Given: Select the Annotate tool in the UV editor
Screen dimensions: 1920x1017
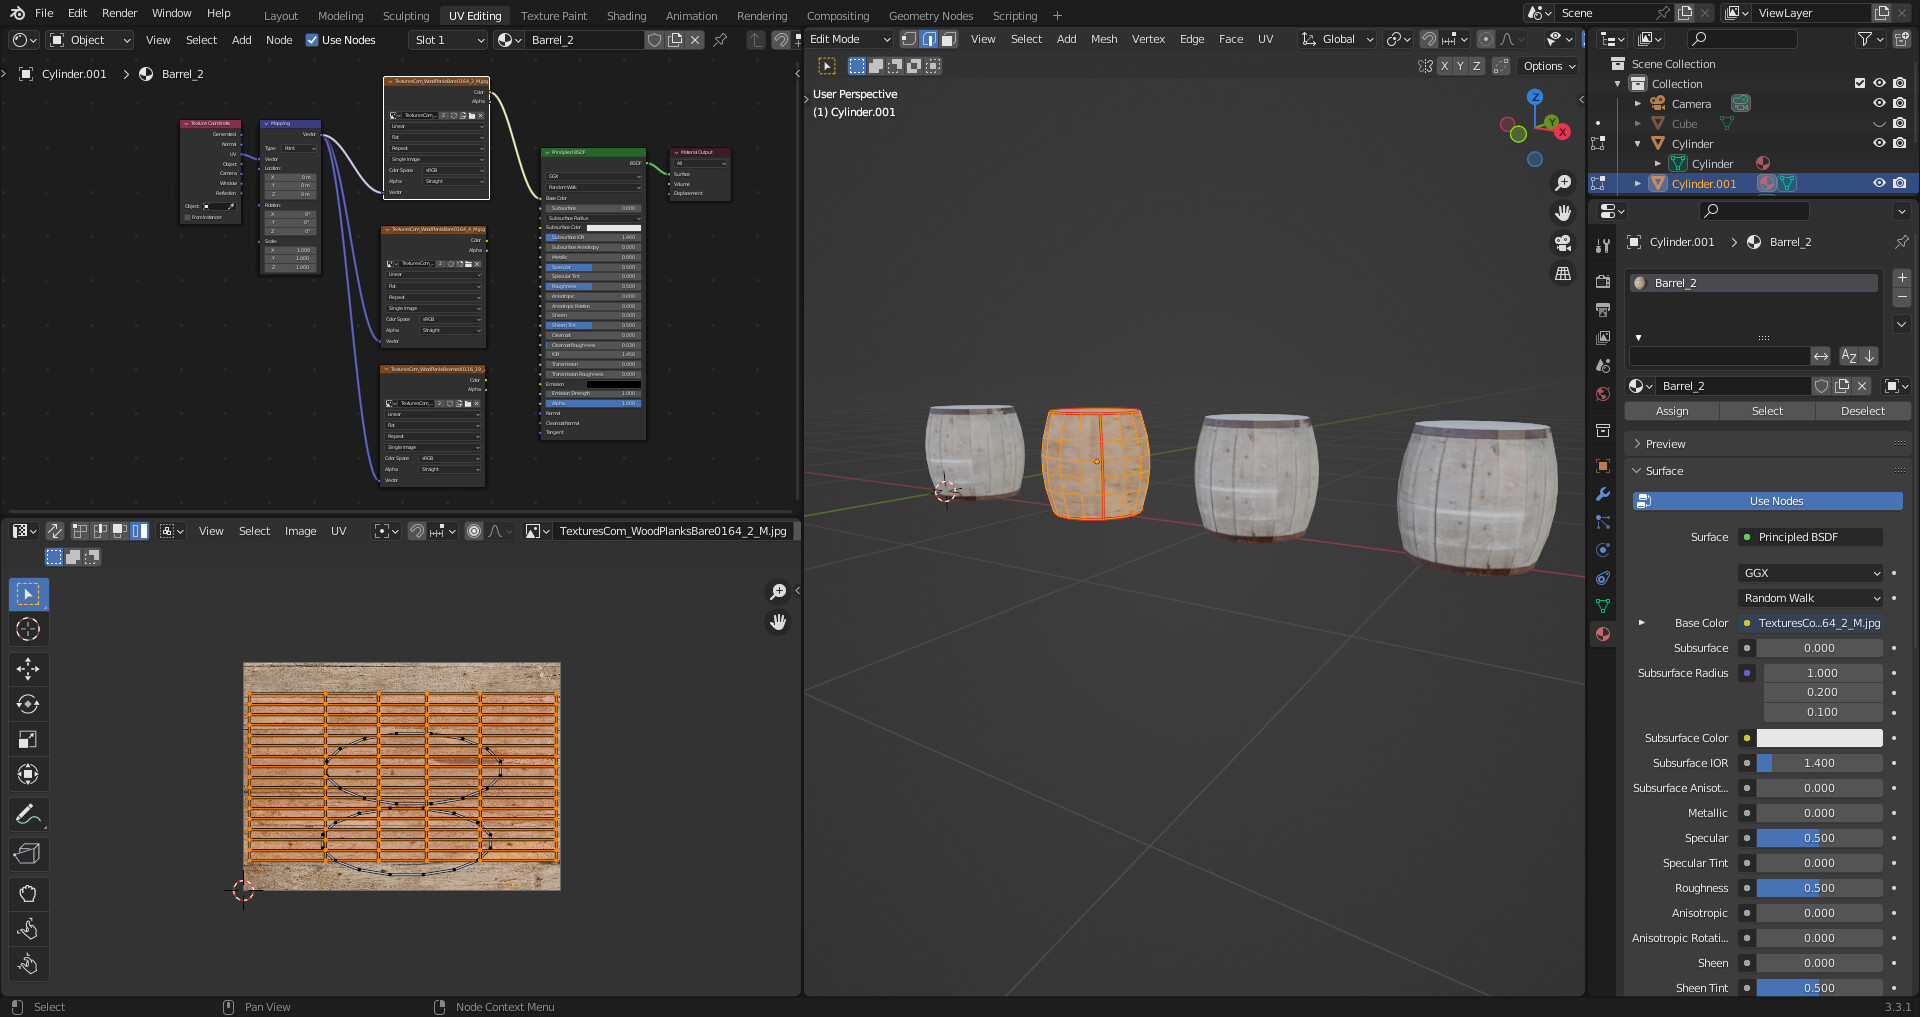Looking at the screenshot, I should 28,814.
